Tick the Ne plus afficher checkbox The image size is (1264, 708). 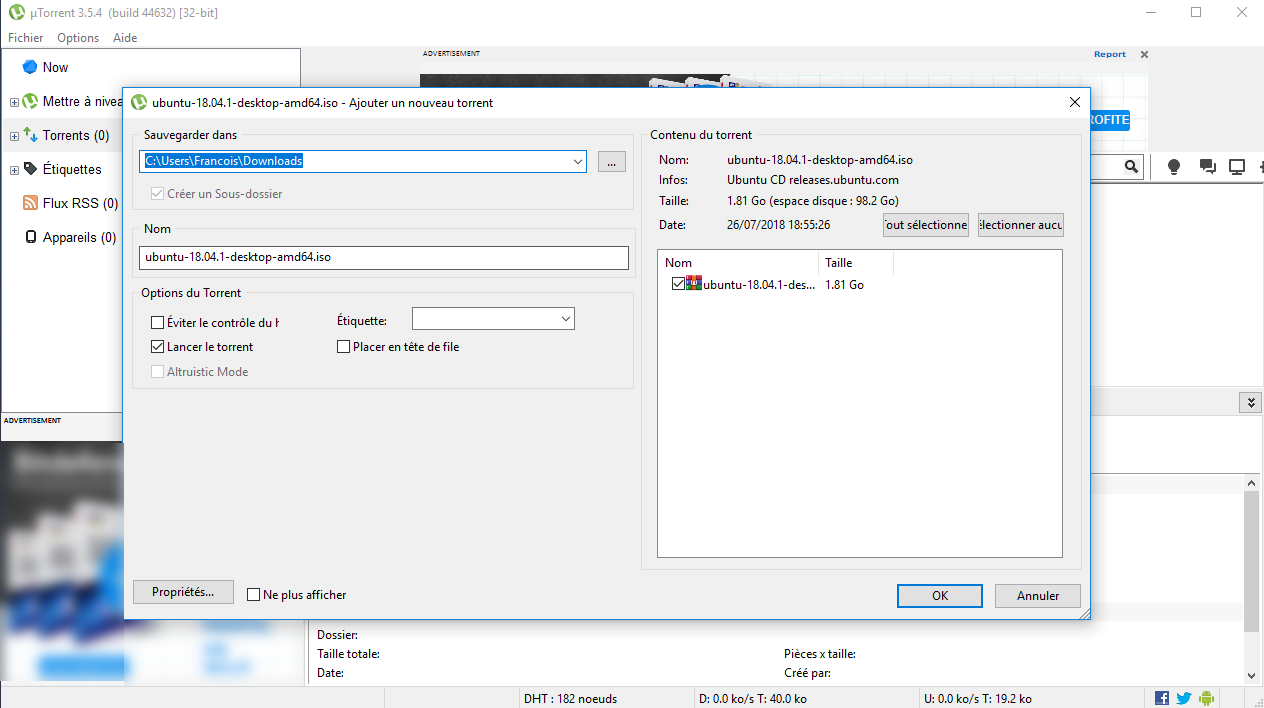254,595
